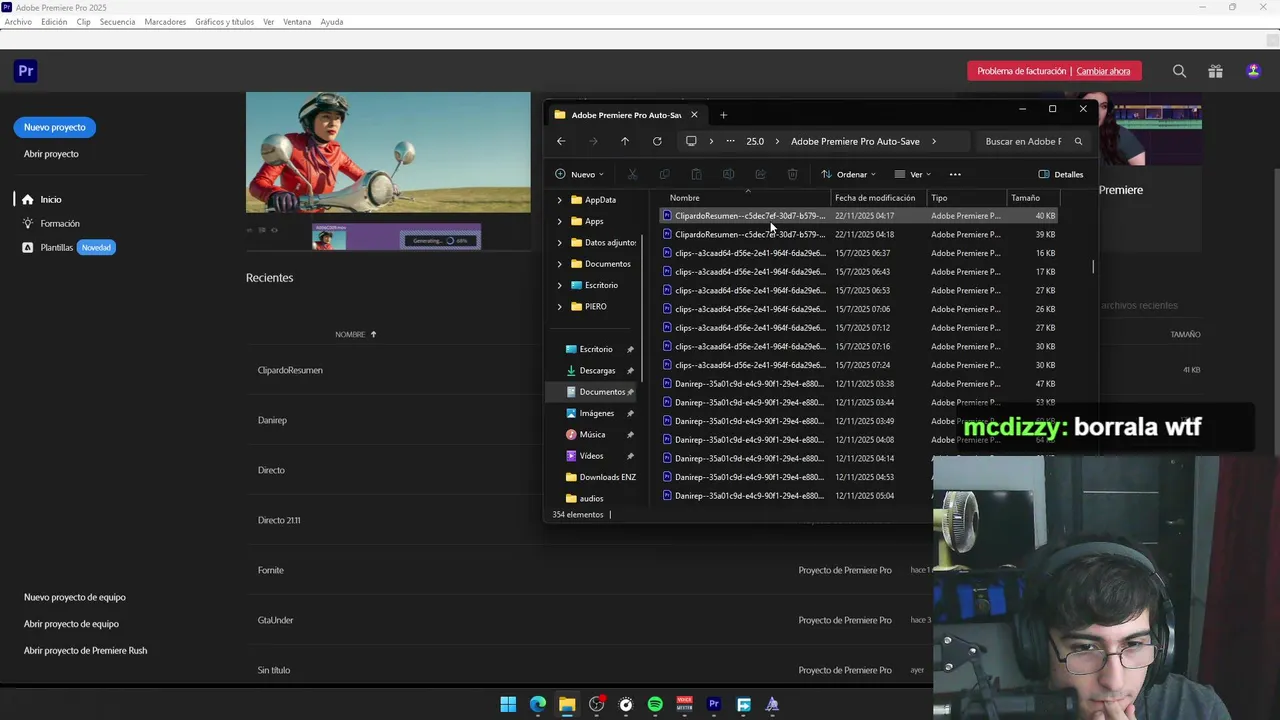Go to the Formación section
This screenshot has width=1280, height=720.
(60, 223)
